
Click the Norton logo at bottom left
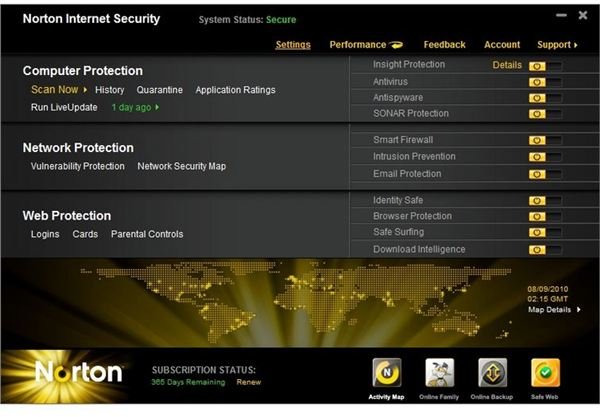pos(78,372)
